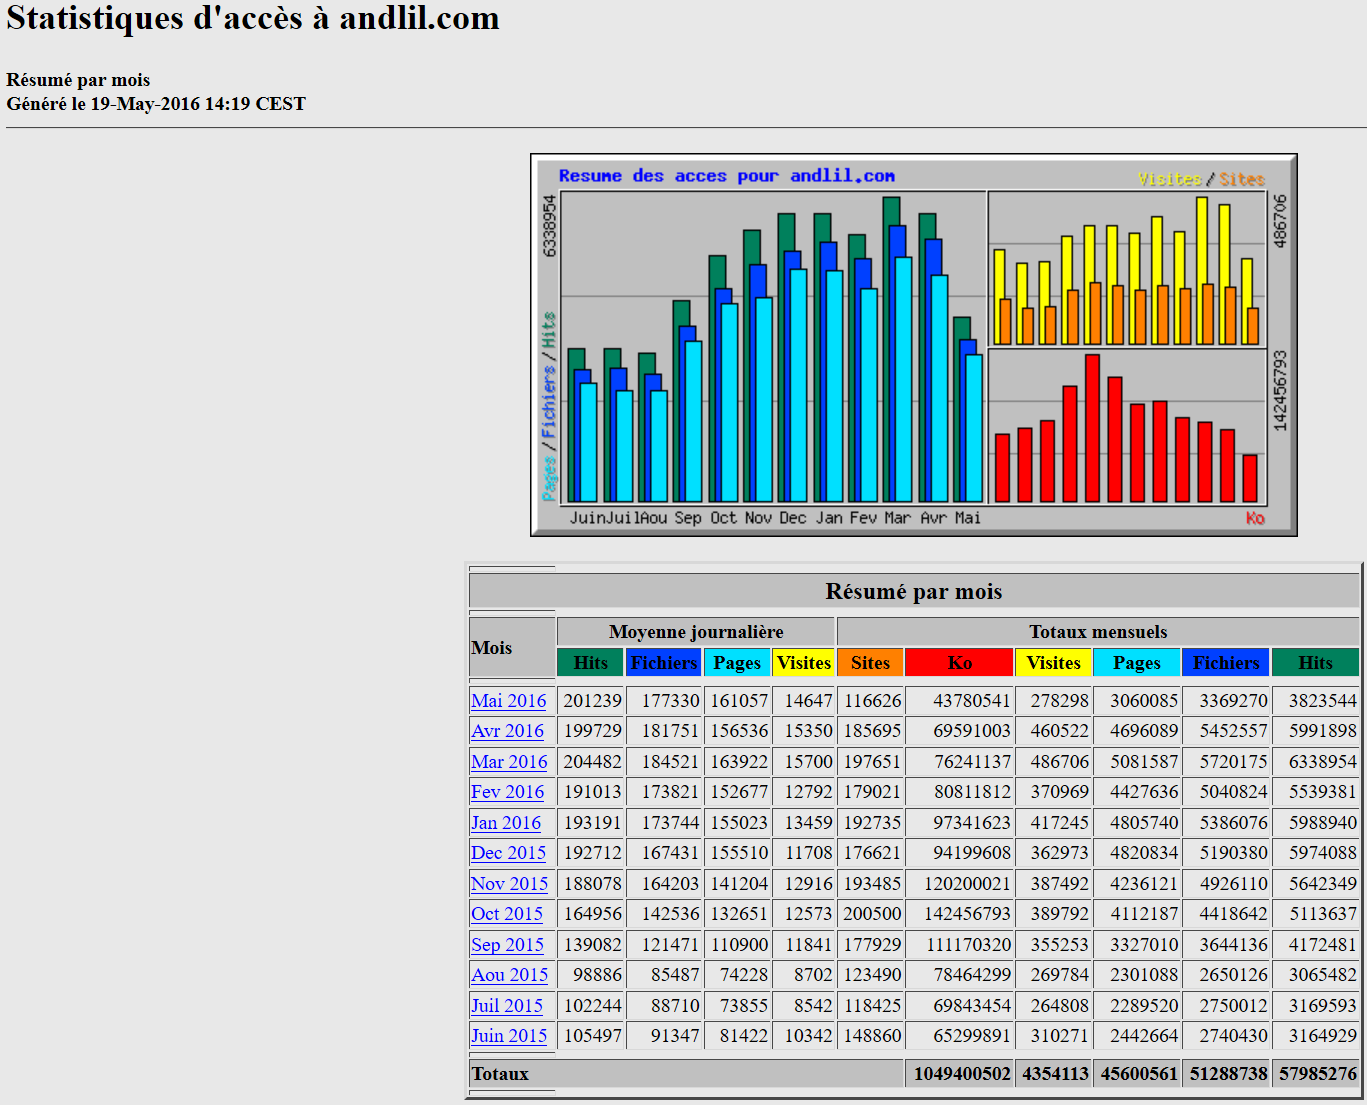Click the page heading "Statistiques d'accès à andlil.com"
The image size is (1367, 1105).
[253, 18]
